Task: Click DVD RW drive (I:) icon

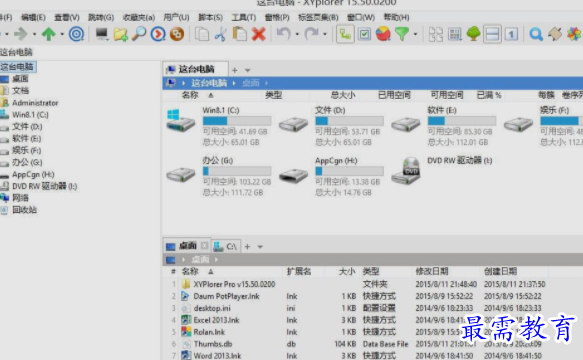Action: [406, 171]
